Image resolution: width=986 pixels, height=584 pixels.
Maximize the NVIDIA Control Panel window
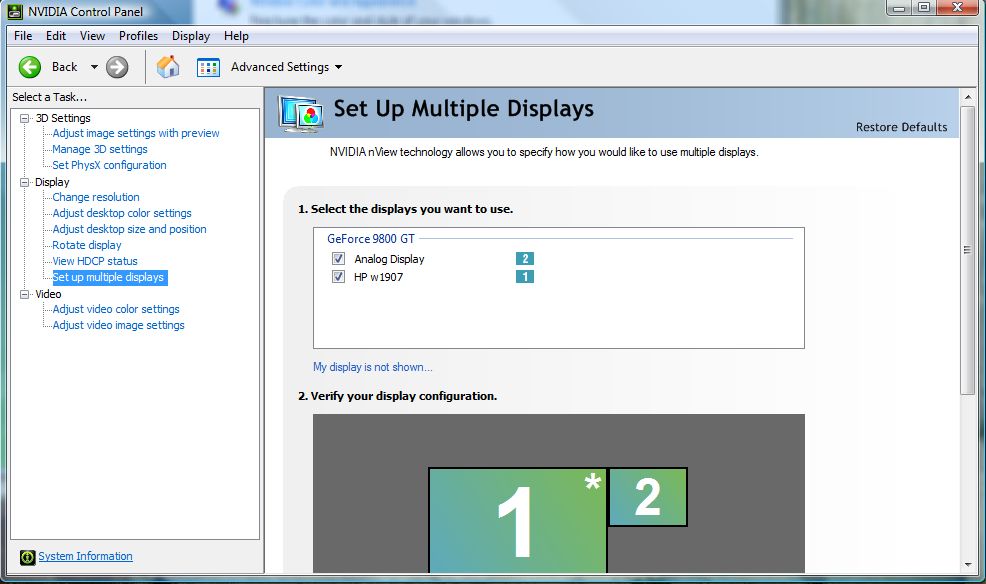pos(924,8)
